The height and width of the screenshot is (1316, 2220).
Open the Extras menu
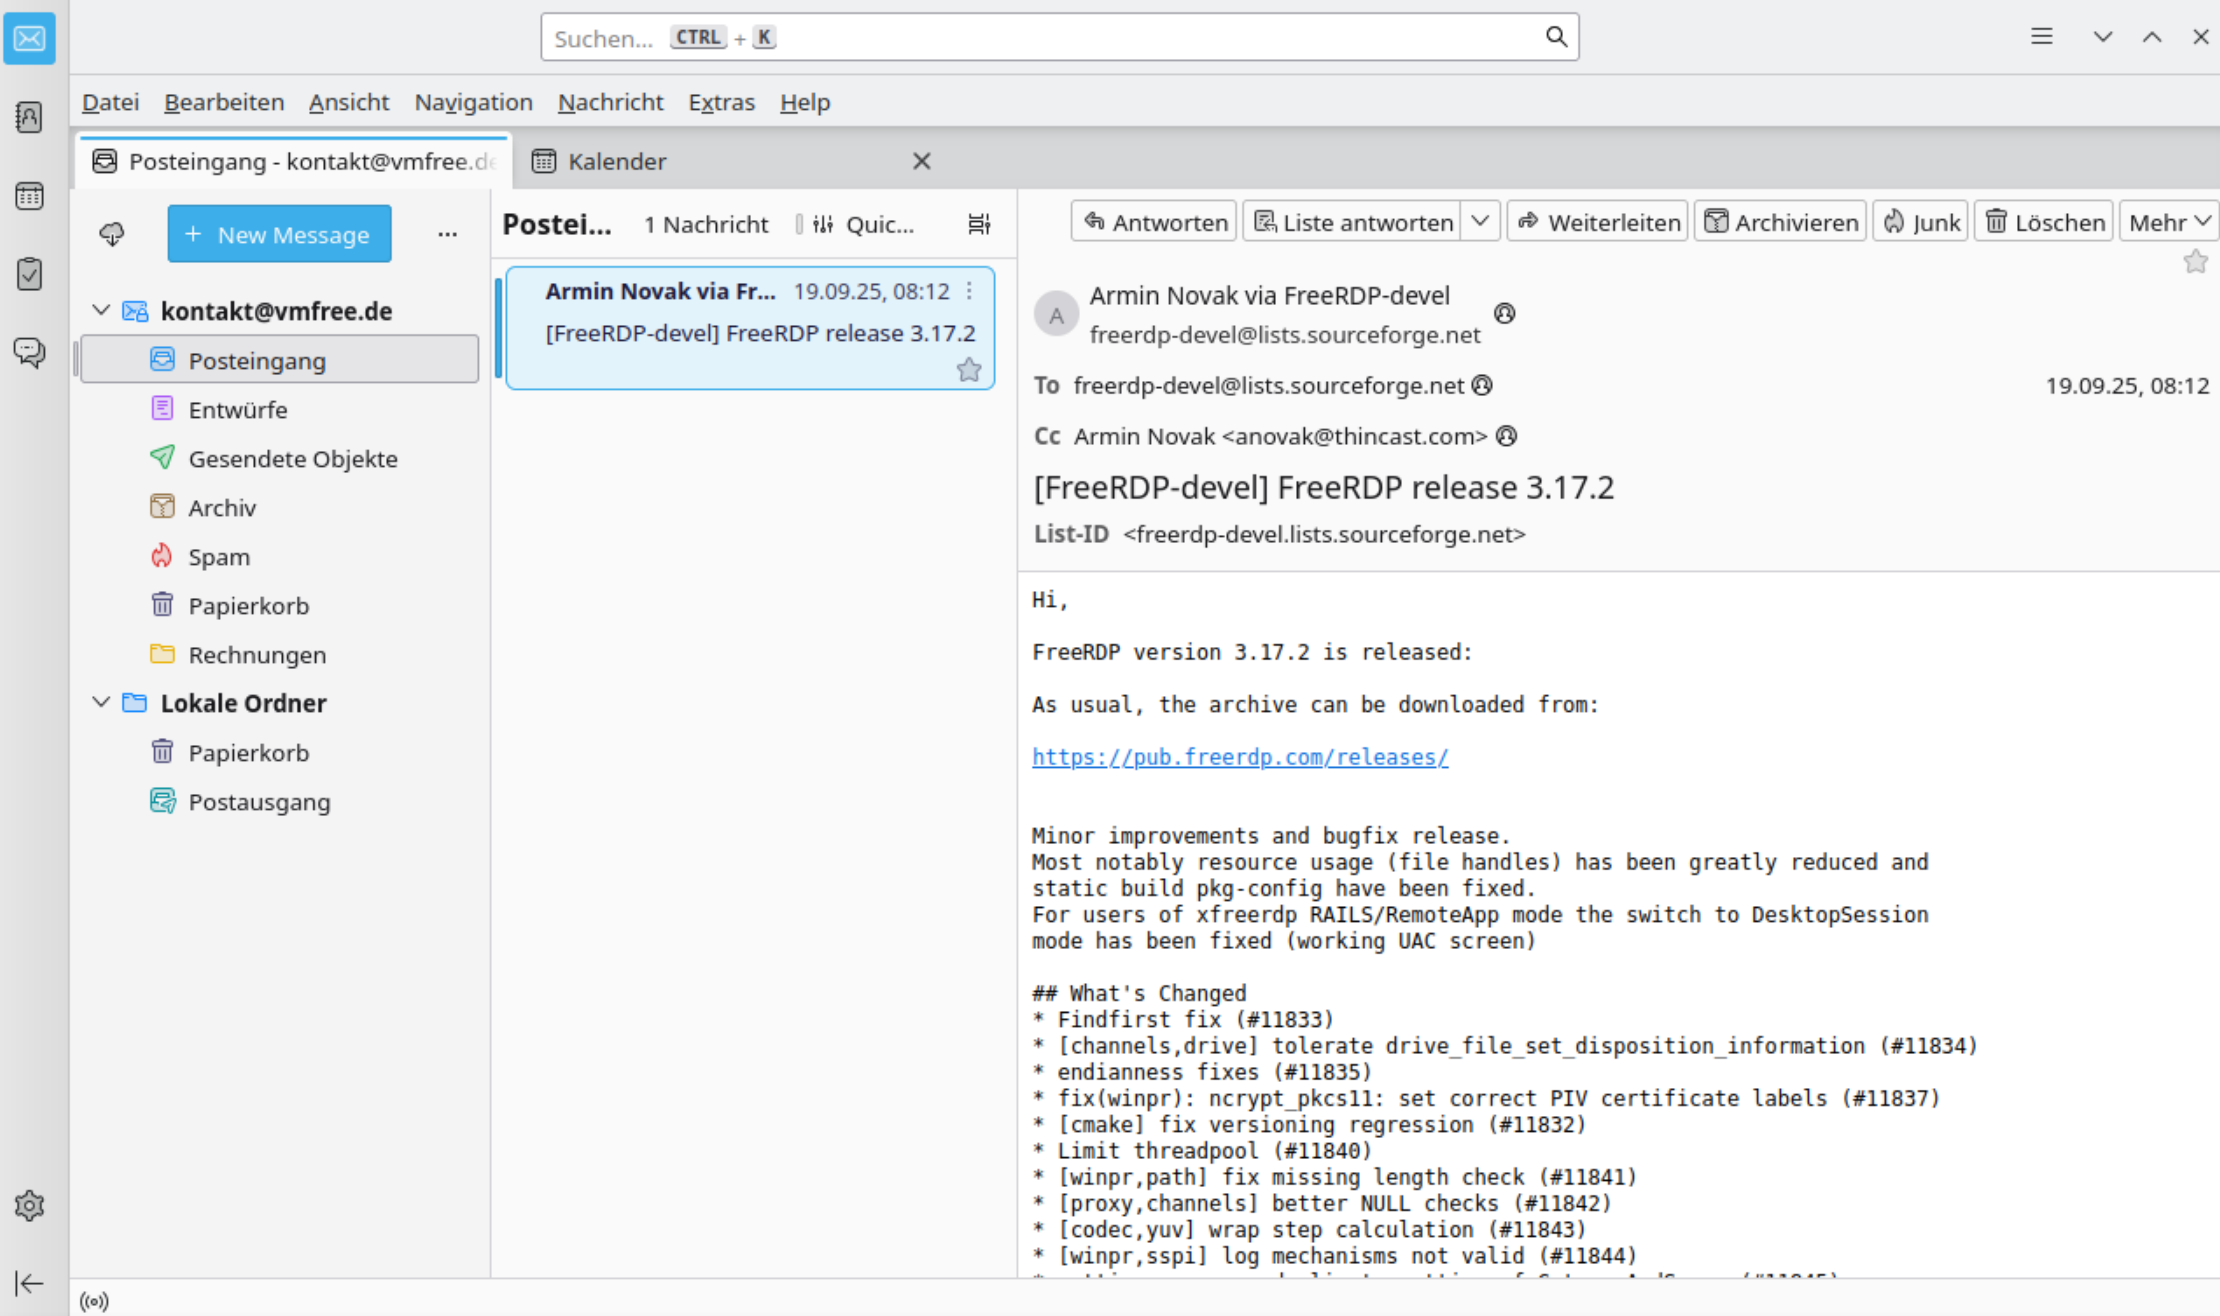[x=721, y=102]
